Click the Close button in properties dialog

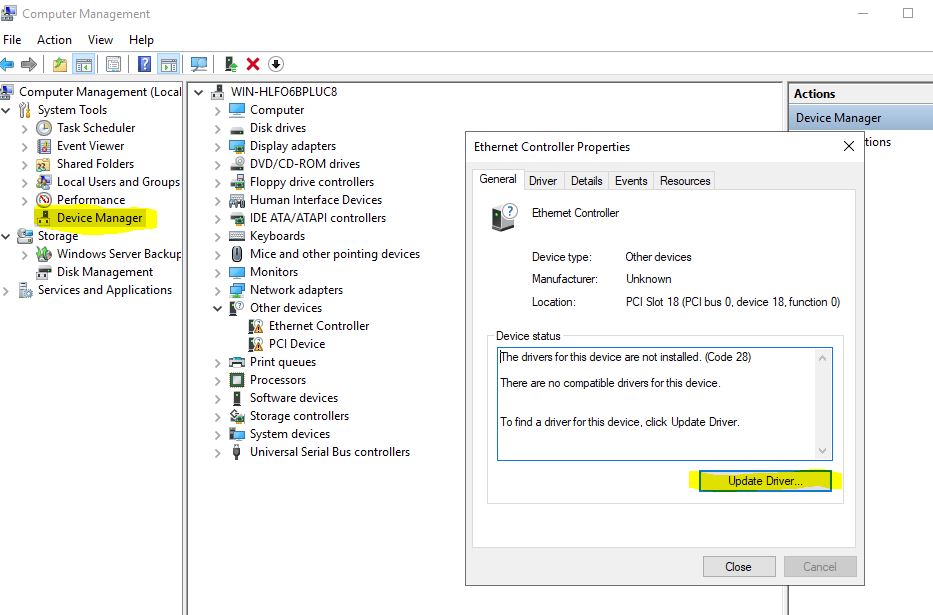click(x=738, y=567)
